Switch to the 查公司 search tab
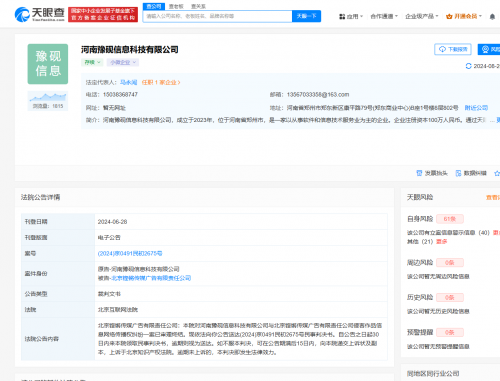Screen dimensions: 500x381 154,6
